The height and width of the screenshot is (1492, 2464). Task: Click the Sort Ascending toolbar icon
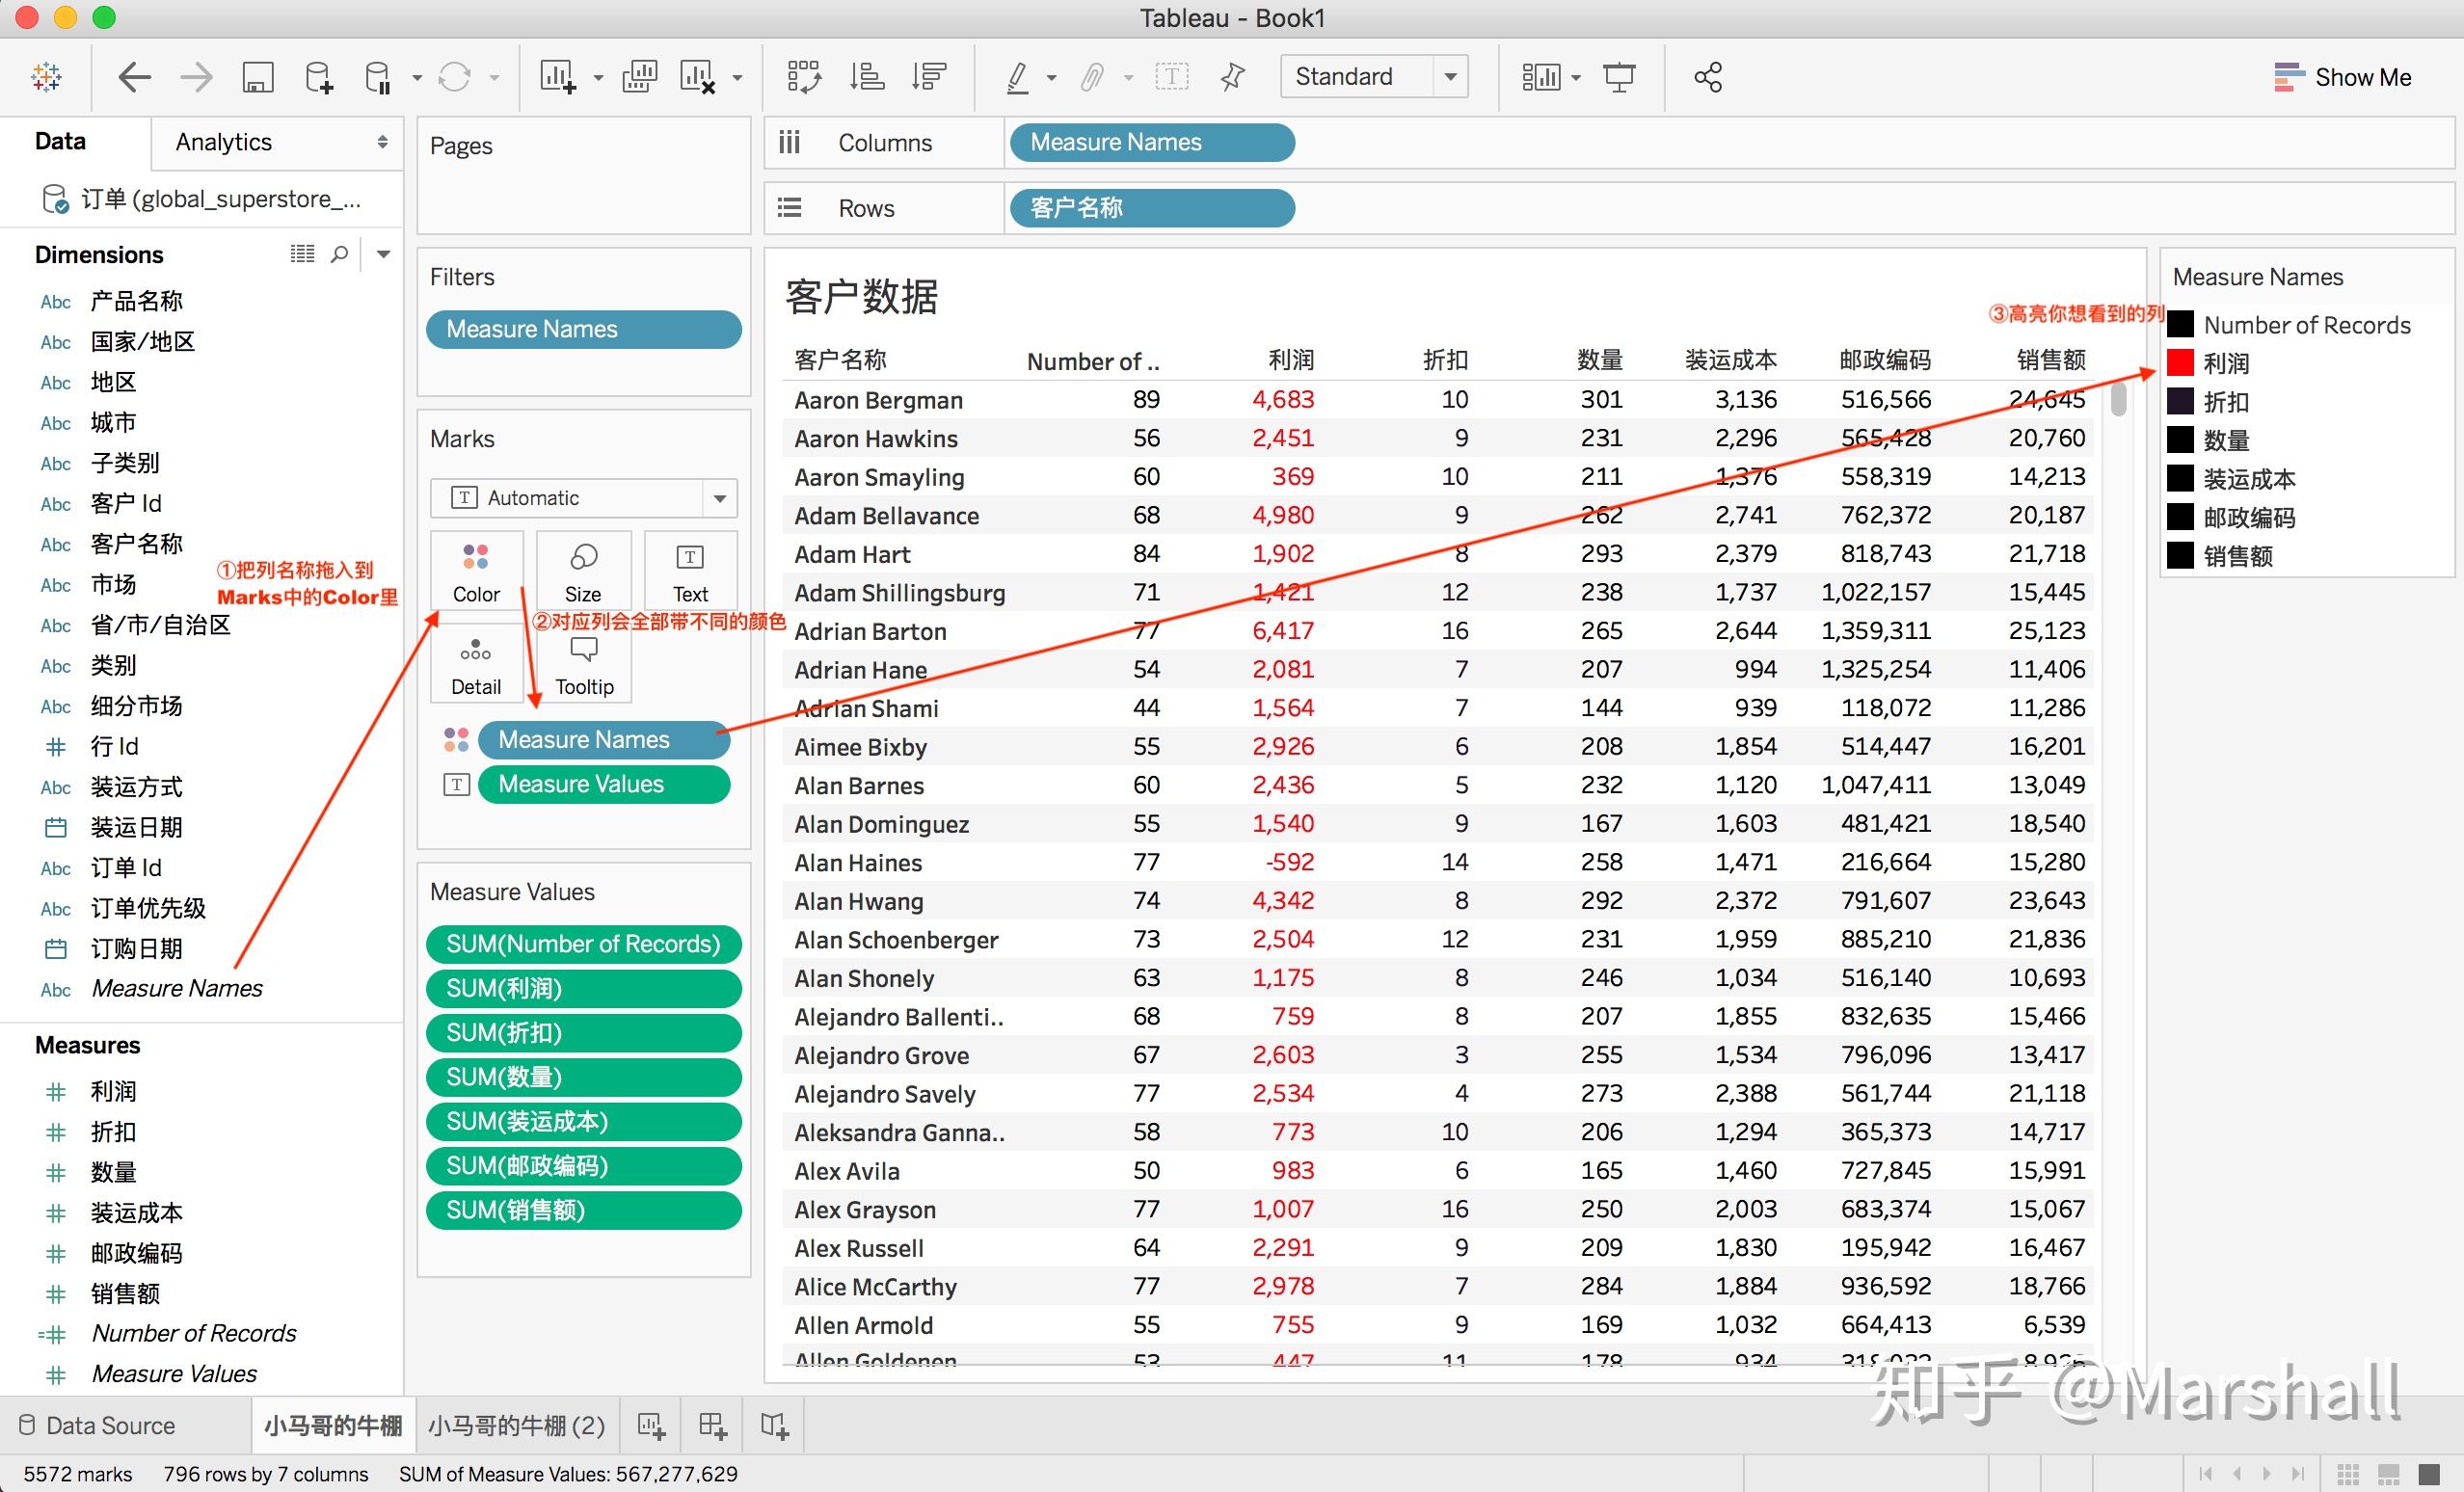coord(866,77)
